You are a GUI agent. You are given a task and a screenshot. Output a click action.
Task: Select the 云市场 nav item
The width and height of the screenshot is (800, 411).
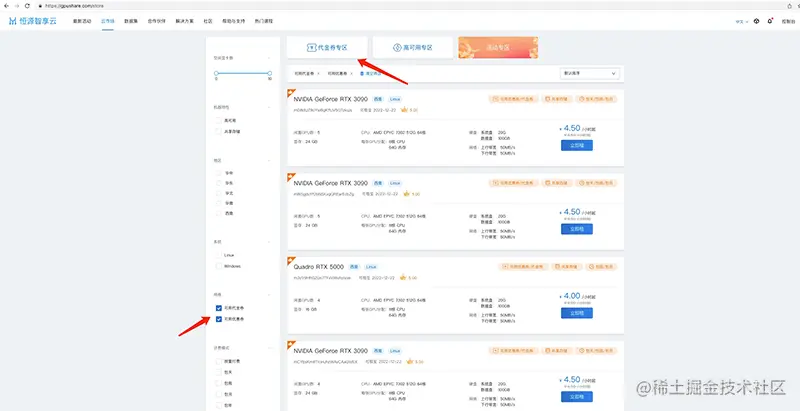[107, 21]
